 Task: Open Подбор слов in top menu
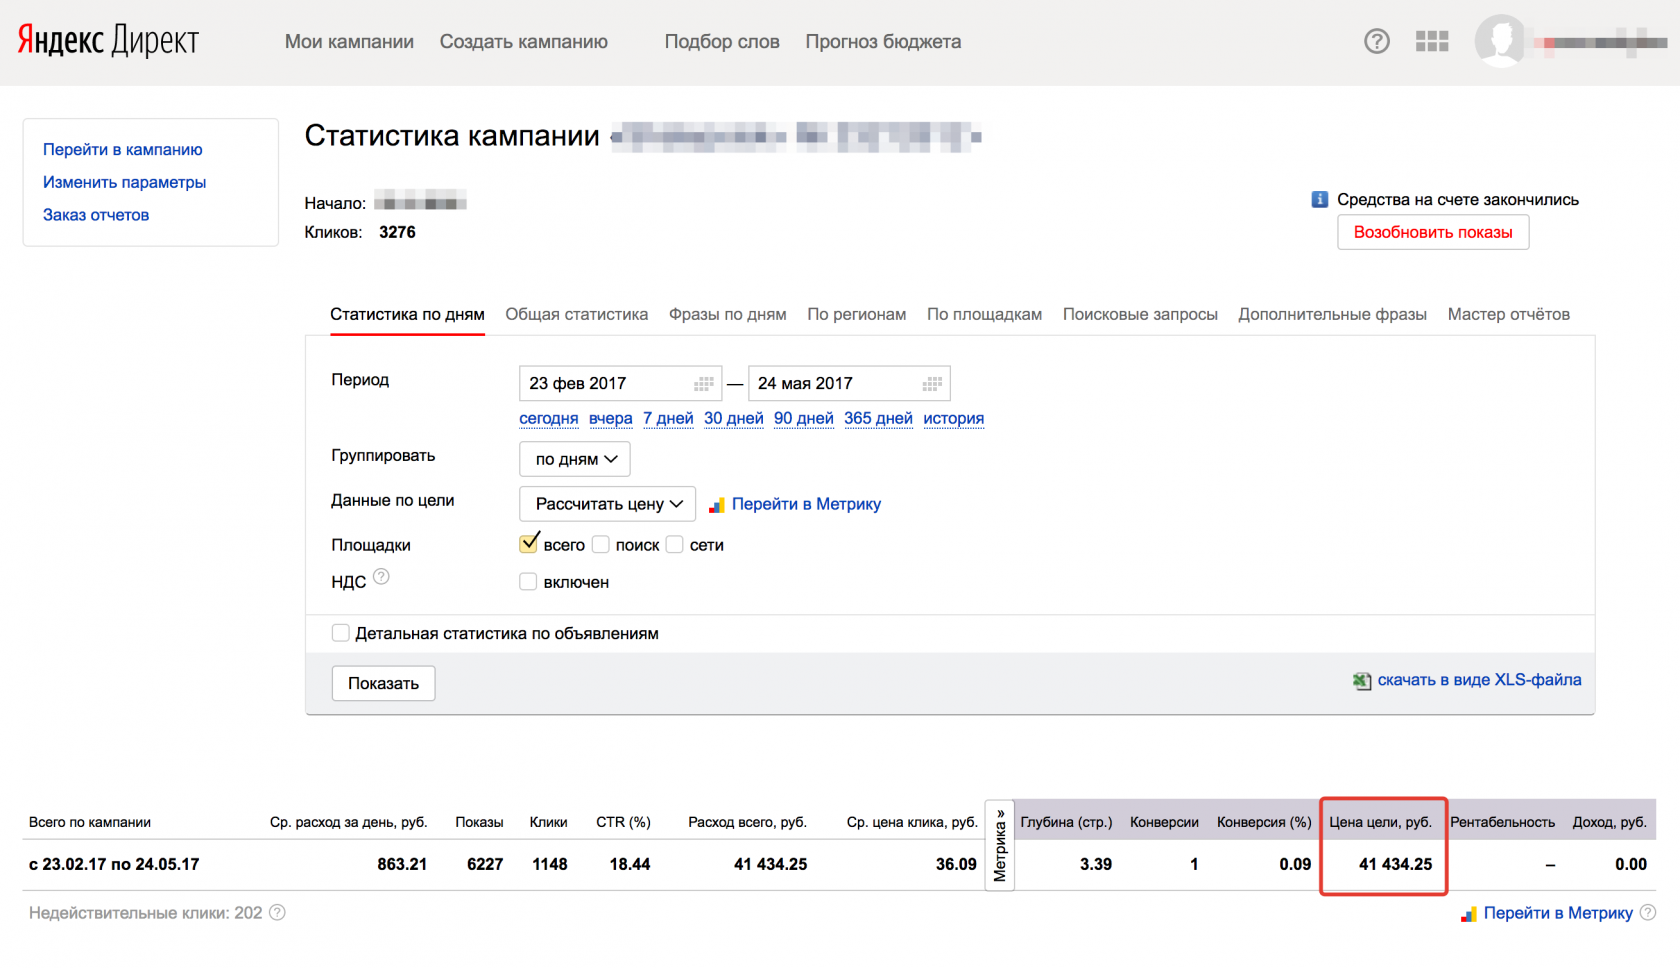point(722,42)
